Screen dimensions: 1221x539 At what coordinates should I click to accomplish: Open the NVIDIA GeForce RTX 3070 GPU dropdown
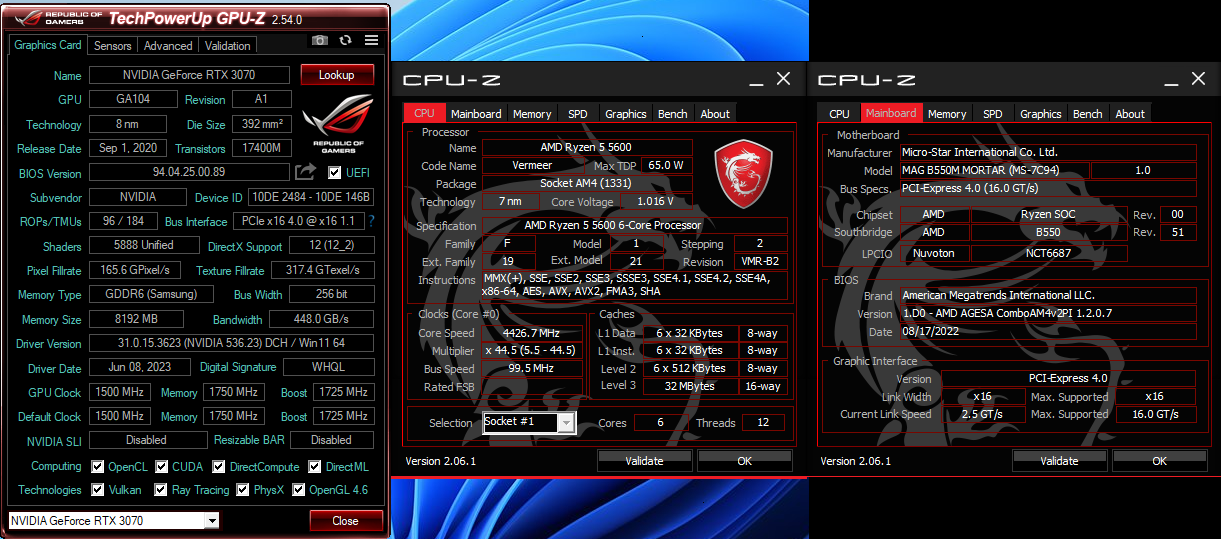211,521
